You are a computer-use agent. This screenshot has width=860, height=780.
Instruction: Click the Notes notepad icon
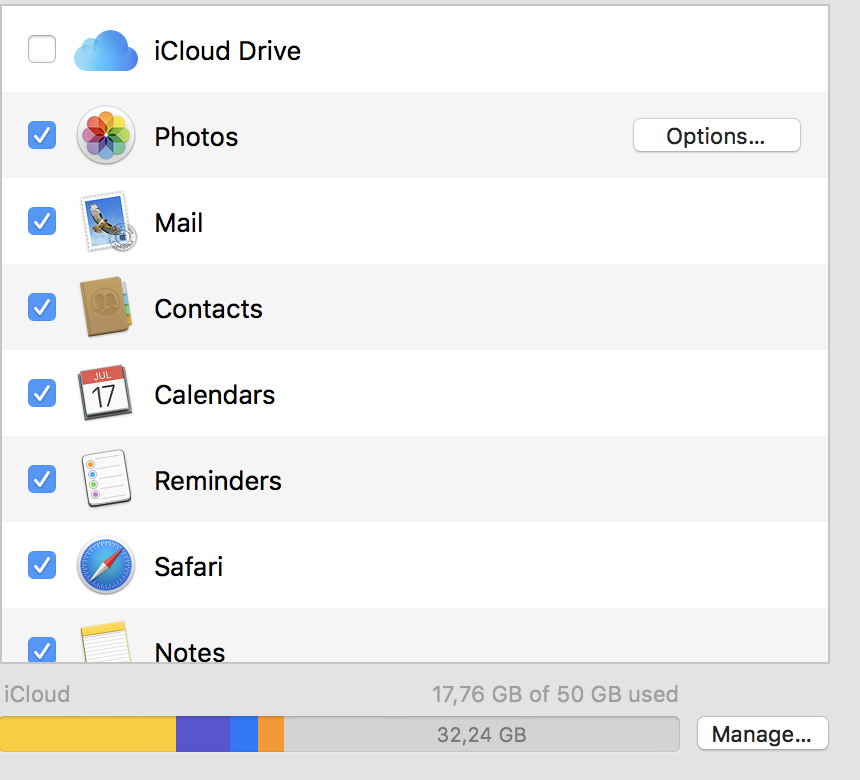(105, 644)
